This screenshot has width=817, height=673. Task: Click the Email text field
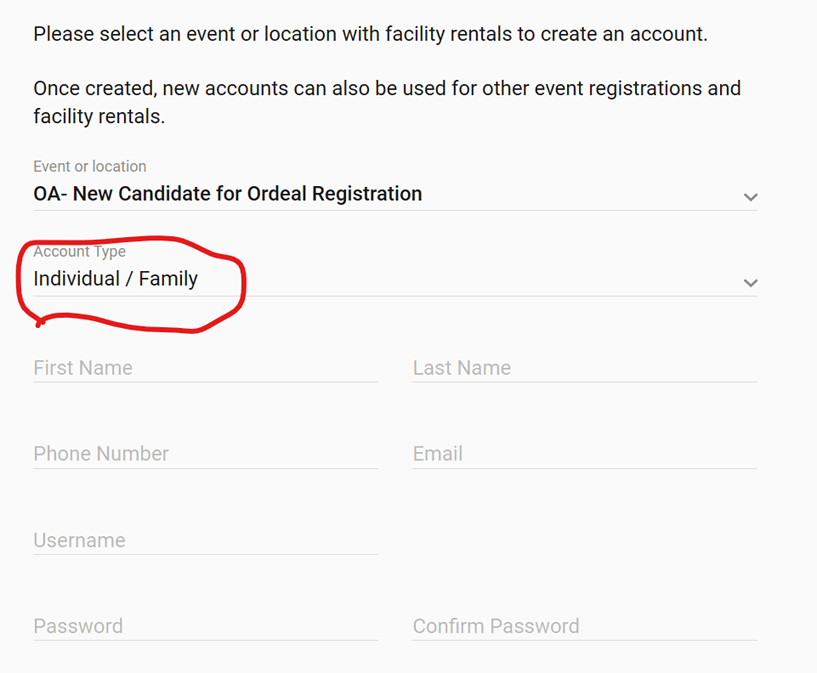click(x=584, y=454)
